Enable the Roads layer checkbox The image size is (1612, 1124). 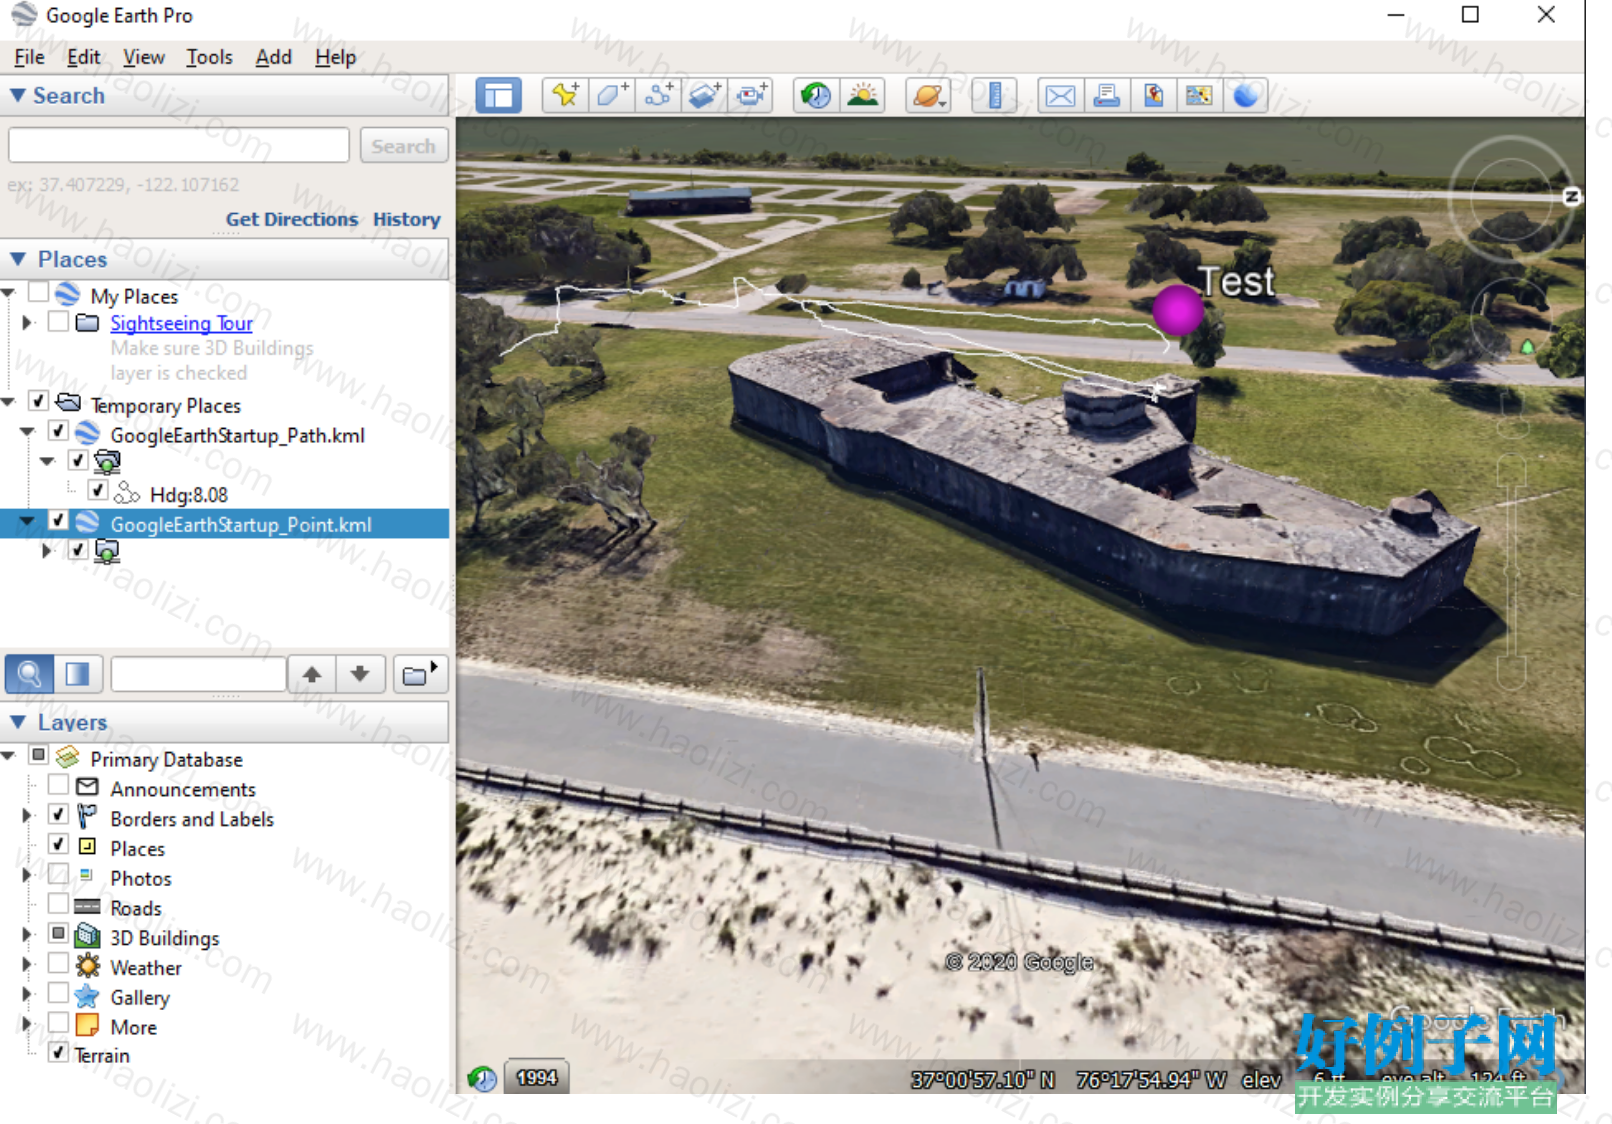point(59,904)
